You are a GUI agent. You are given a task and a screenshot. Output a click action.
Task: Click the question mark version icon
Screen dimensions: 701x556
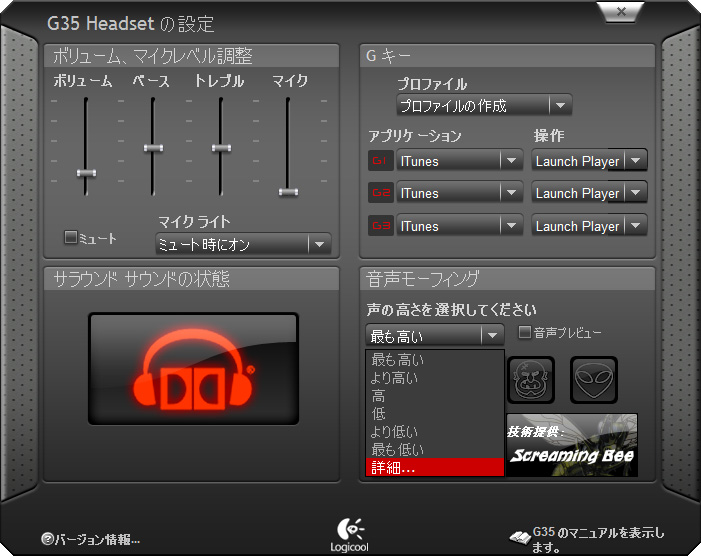pyautogui.click(x=47, y=539)
